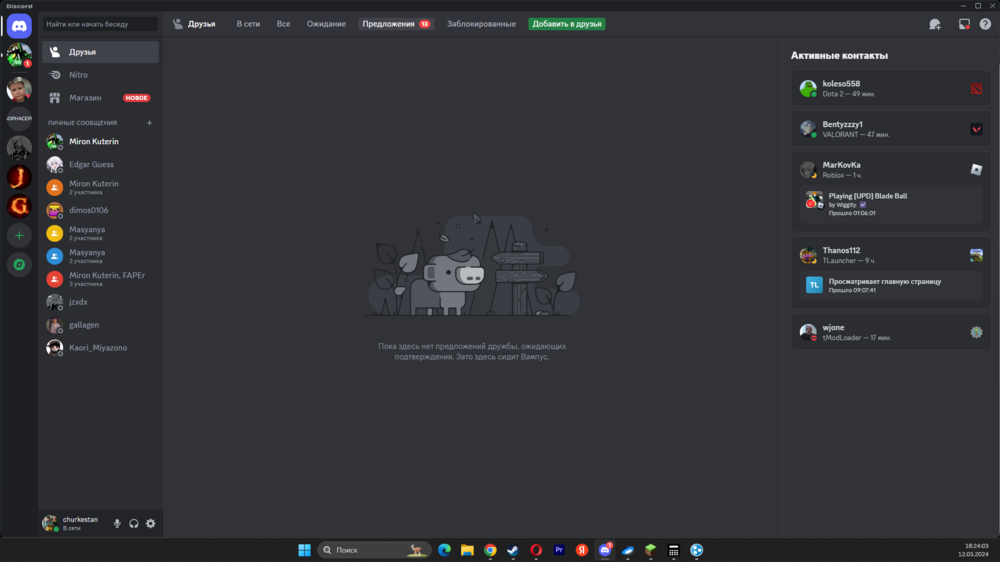Click the Добавить в друзья button

(x=567, y=24)
